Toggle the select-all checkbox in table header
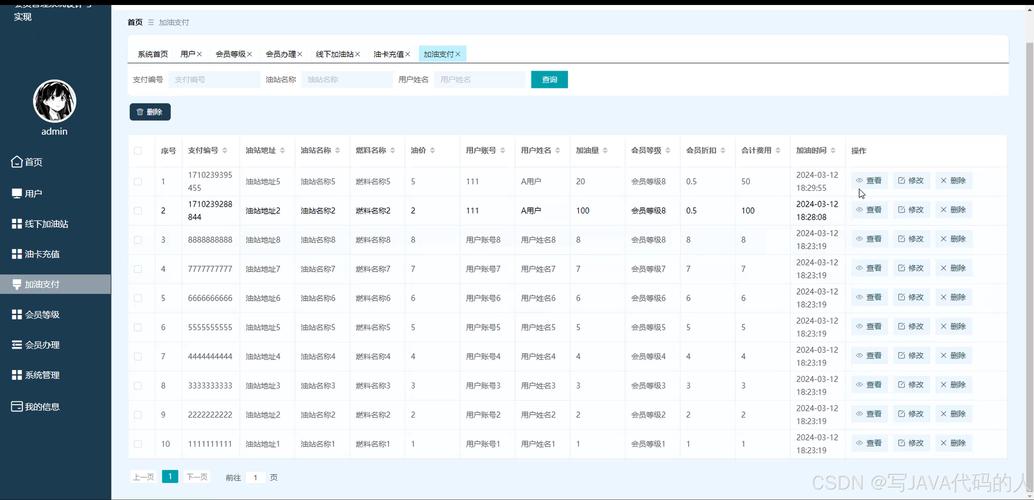 (138, 151)
